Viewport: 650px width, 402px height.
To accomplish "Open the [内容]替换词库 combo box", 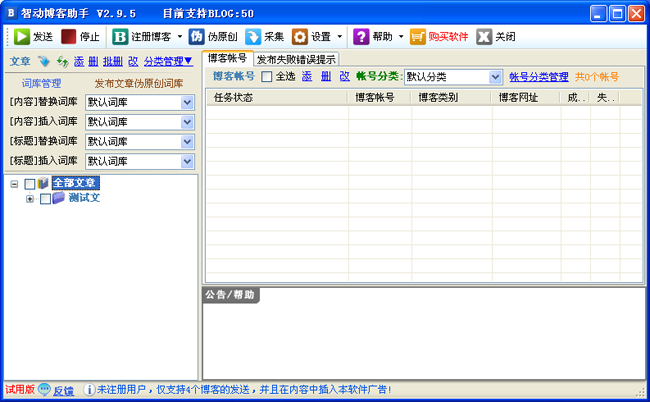I will tap(140, 102).
